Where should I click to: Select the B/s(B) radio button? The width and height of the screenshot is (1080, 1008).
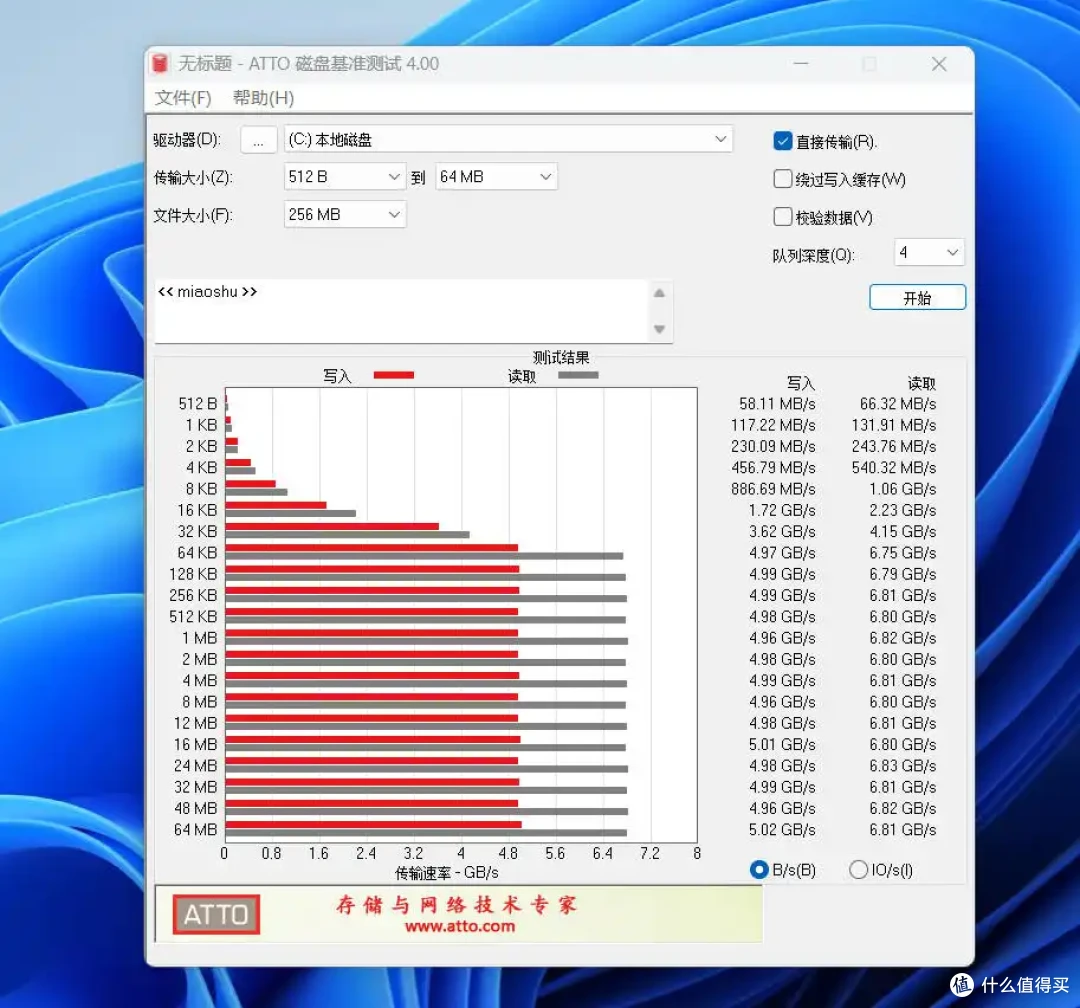pyautogui.click(x=759, y=870)
